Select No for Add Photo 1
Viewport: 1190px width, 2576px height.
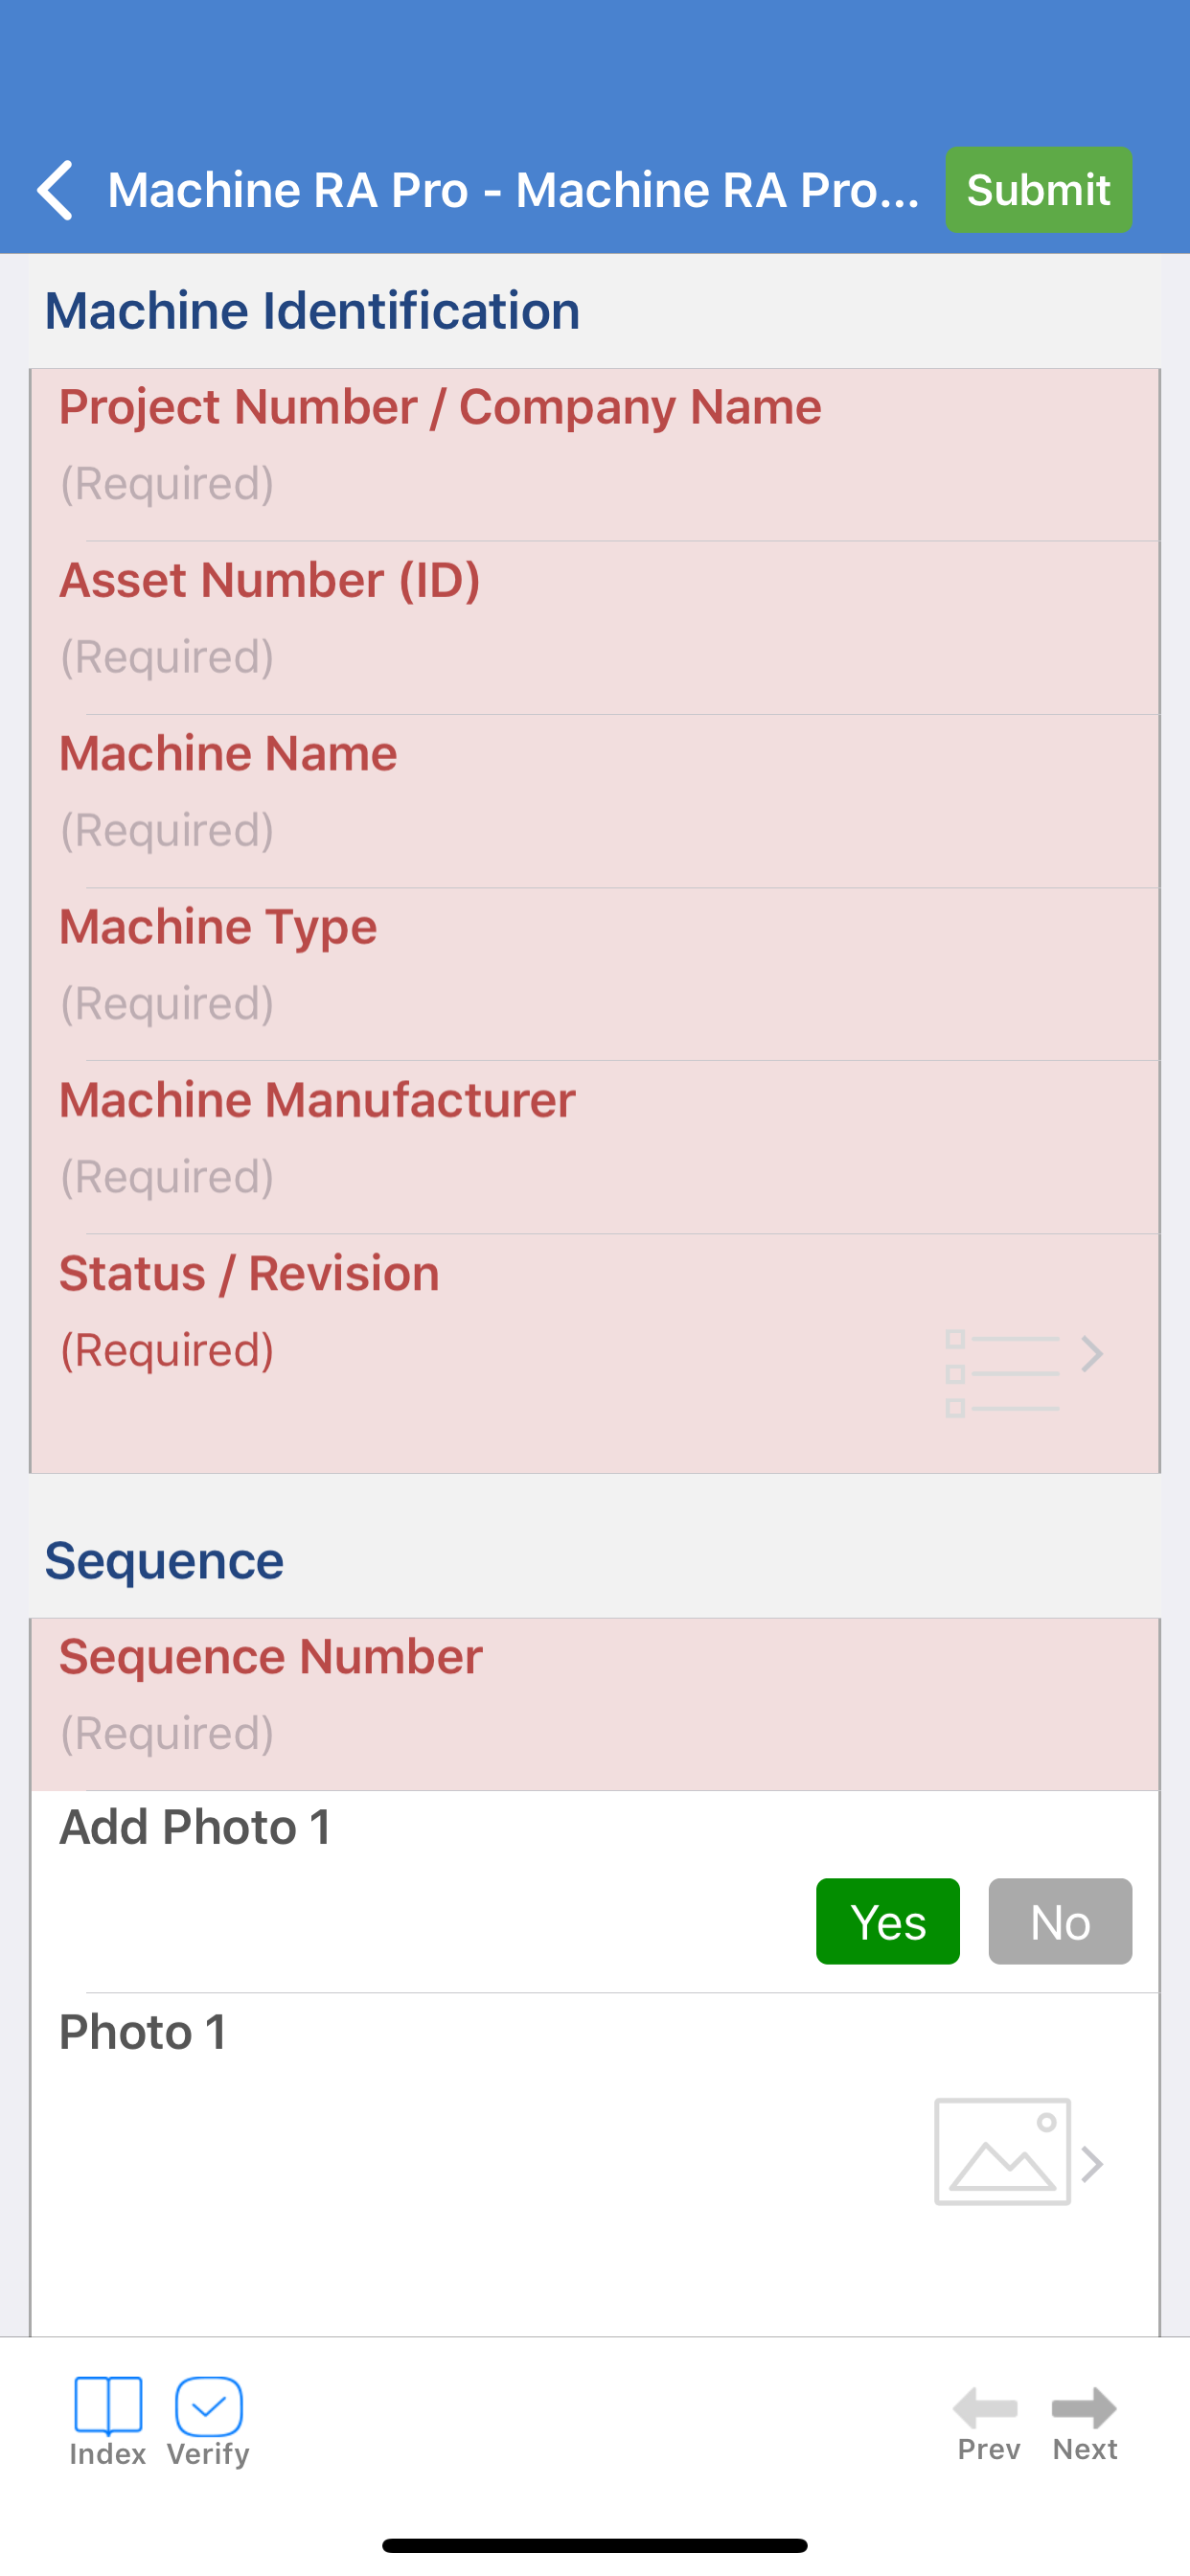1060,1921
